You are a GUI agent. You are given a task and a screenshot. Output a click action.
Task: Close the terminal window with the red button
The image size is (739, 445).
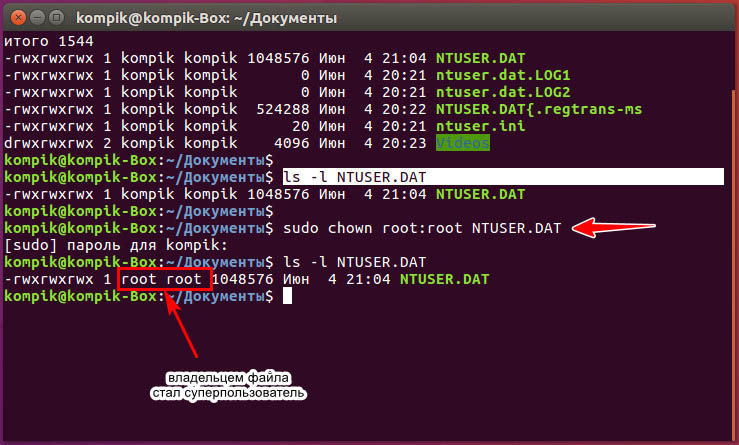click(x=18, y=18)
